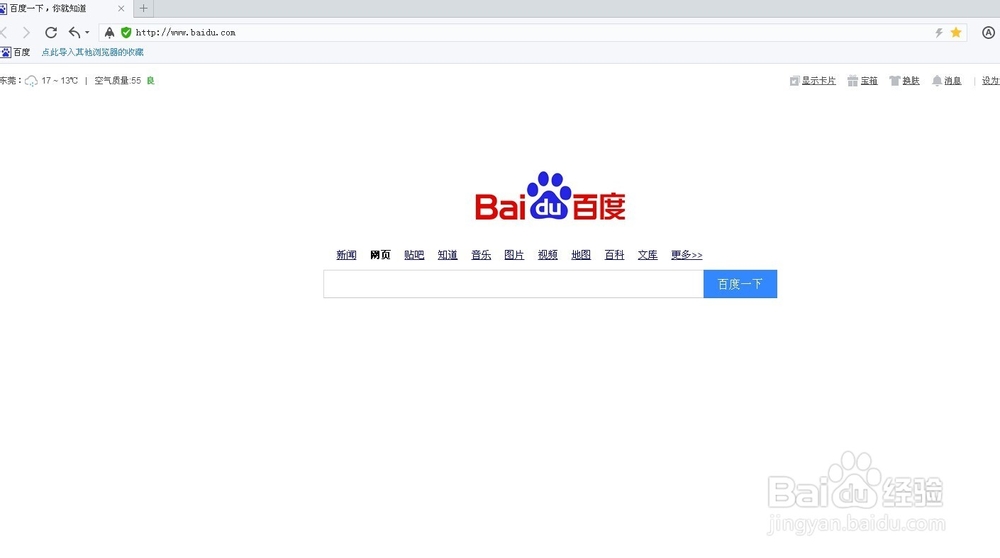Image resolution: width=1000 pixels, height=558 pixels.
Task: Open a new tab with the plus button
Action: pyautogui.click(x=143, y=8)
